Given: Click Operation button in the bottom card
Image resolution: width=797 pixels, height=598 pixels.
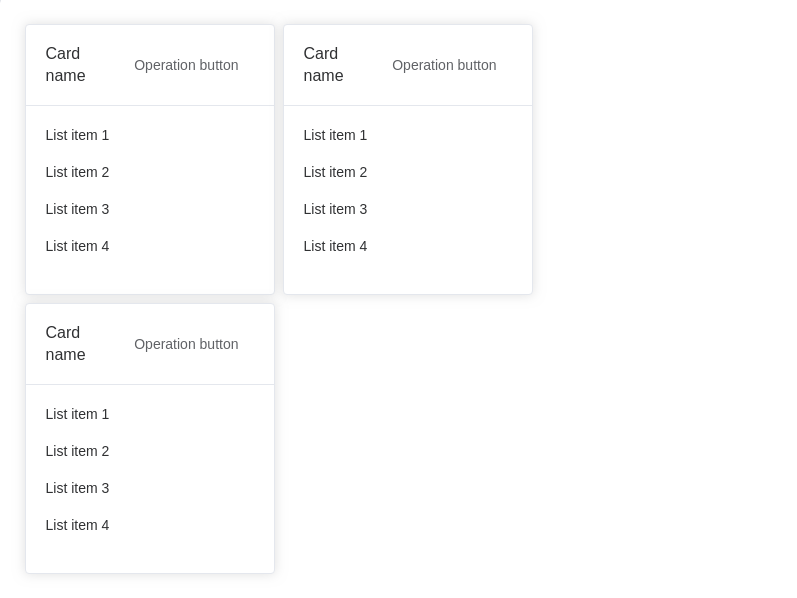Looking at the screenshot, I should point(186,344).
